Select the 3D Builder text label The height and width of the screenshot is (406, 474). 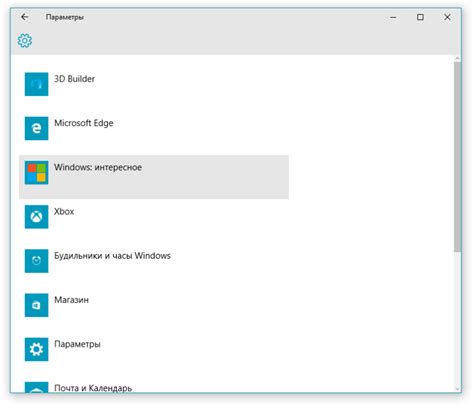74,79
